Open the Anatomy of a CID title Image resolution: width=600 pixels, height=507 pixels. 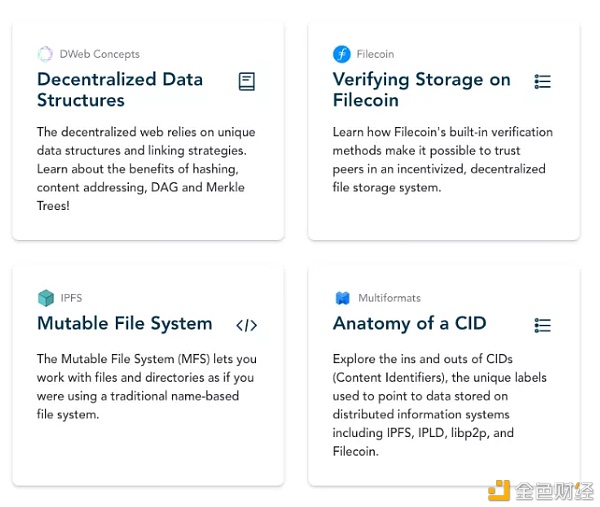(409, 323)
